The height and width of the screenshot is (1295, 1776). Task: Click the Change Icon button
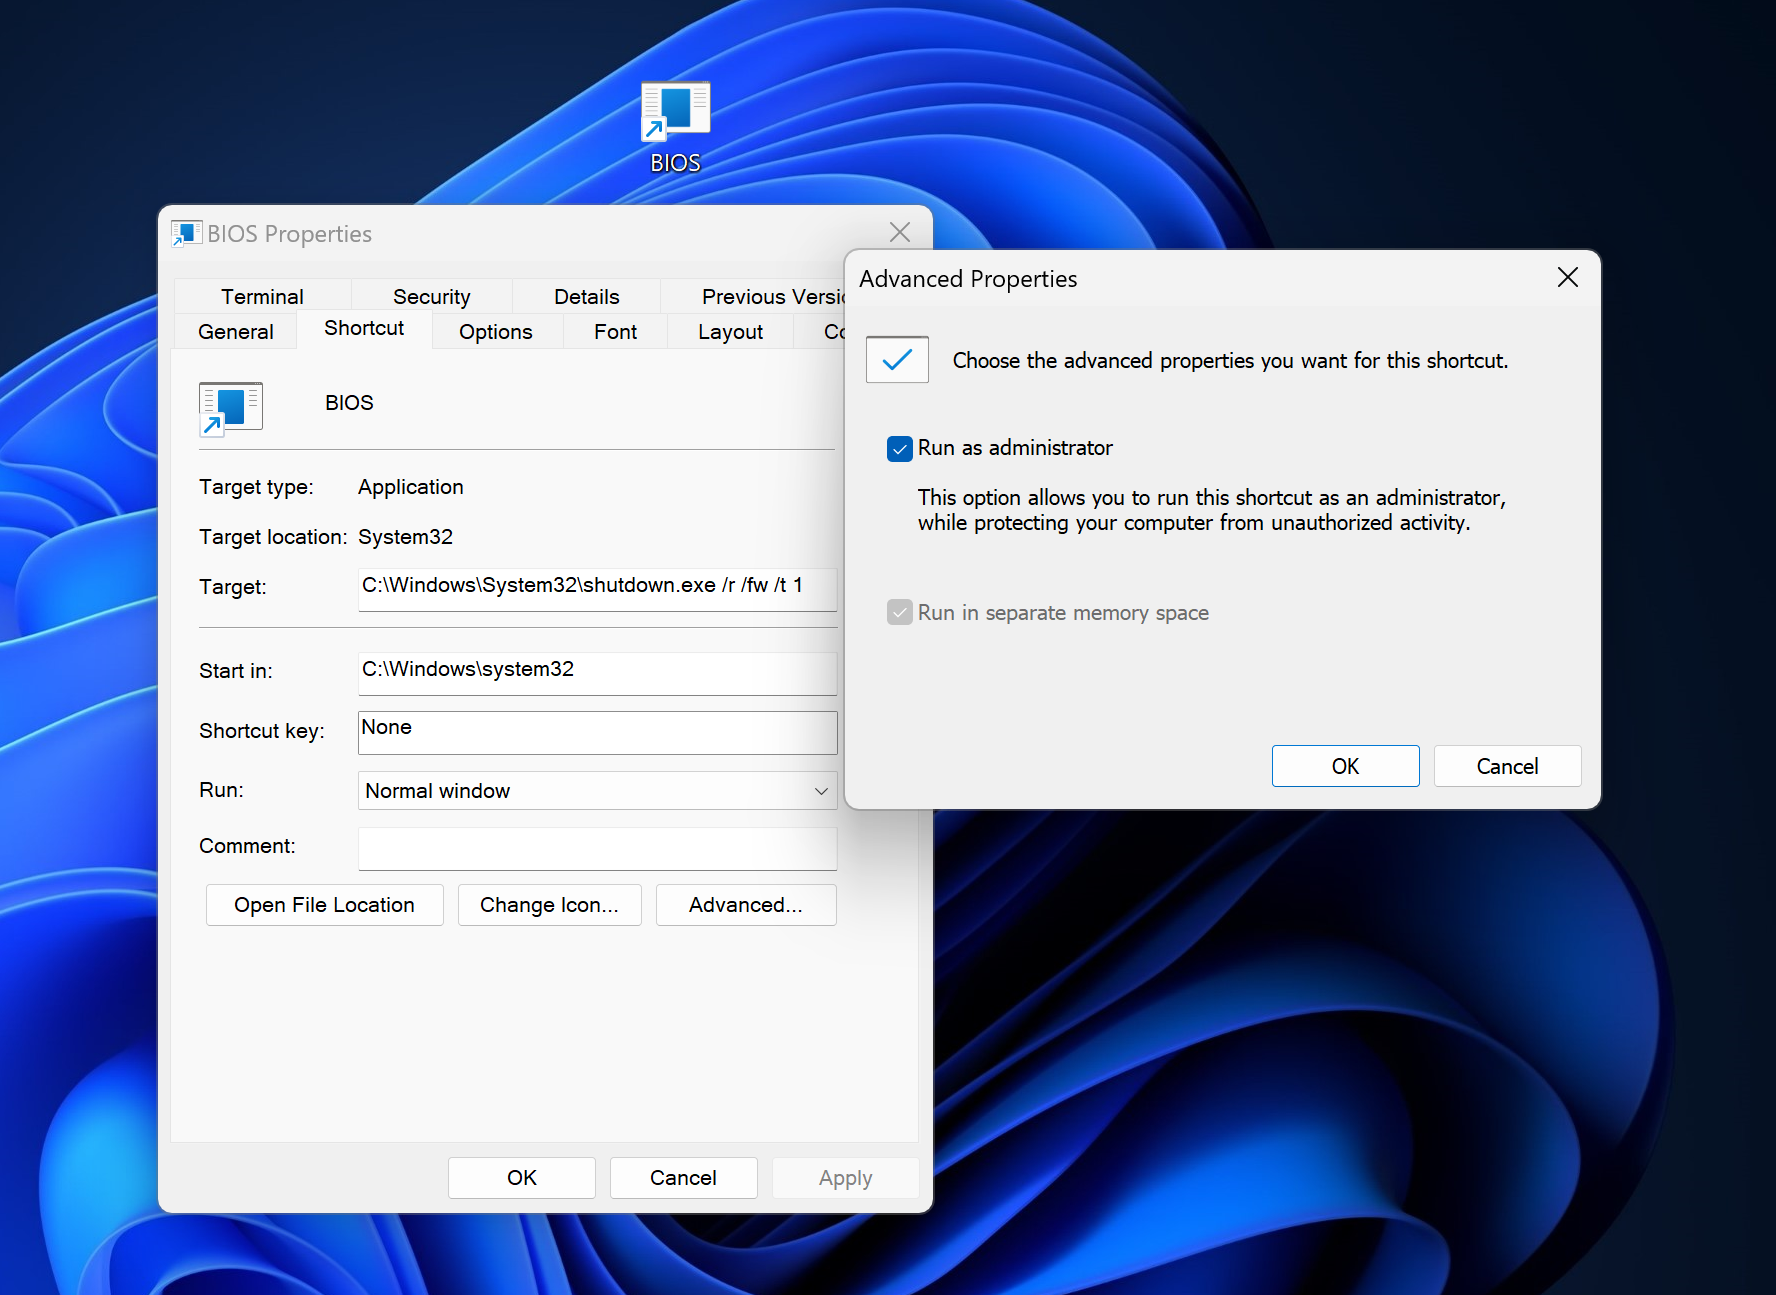tap(549, 905)
